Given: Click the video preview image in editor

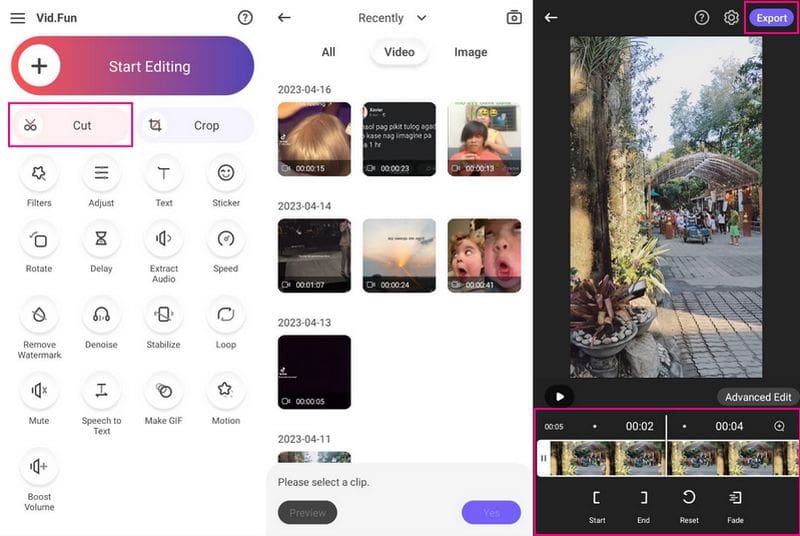Looking at the screenshot, I should (x=666, y=207).
